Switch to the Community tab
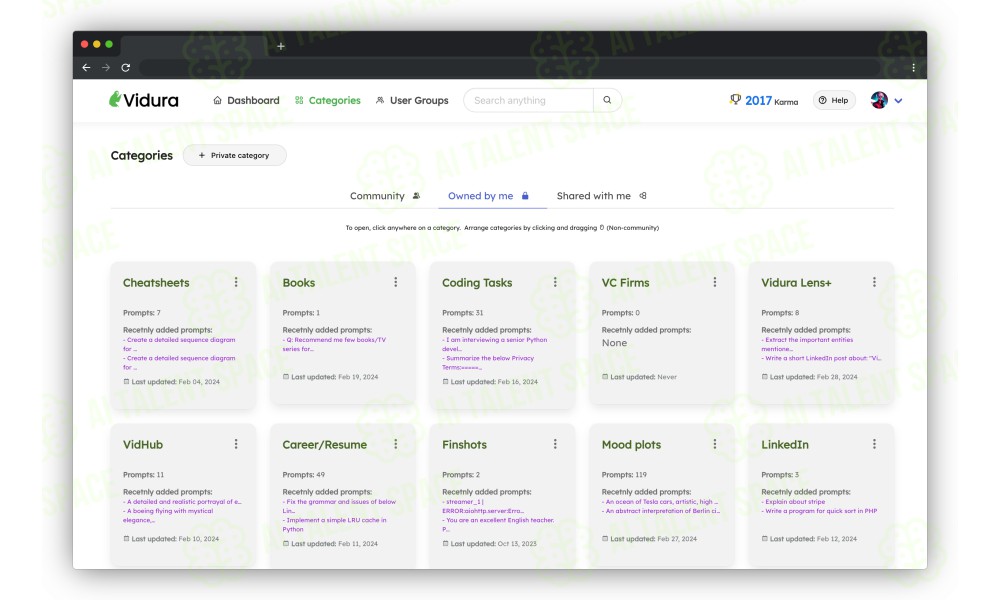The width and height of the screenshot is (1000, 600). click(x=385, y=196)
